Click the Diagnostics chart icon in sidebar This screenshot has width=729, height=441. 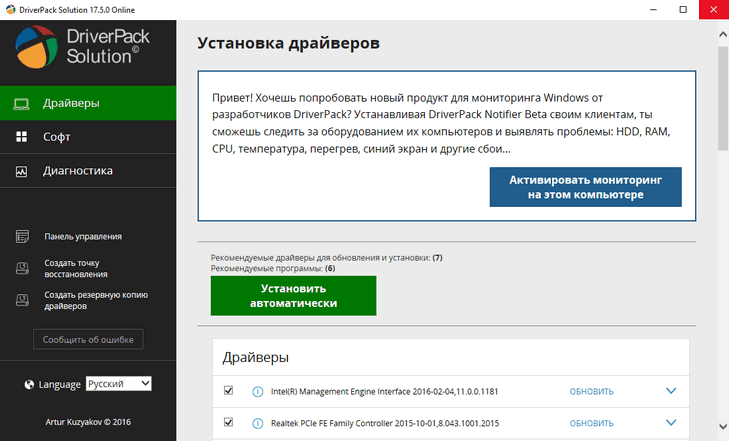(21, 171)
